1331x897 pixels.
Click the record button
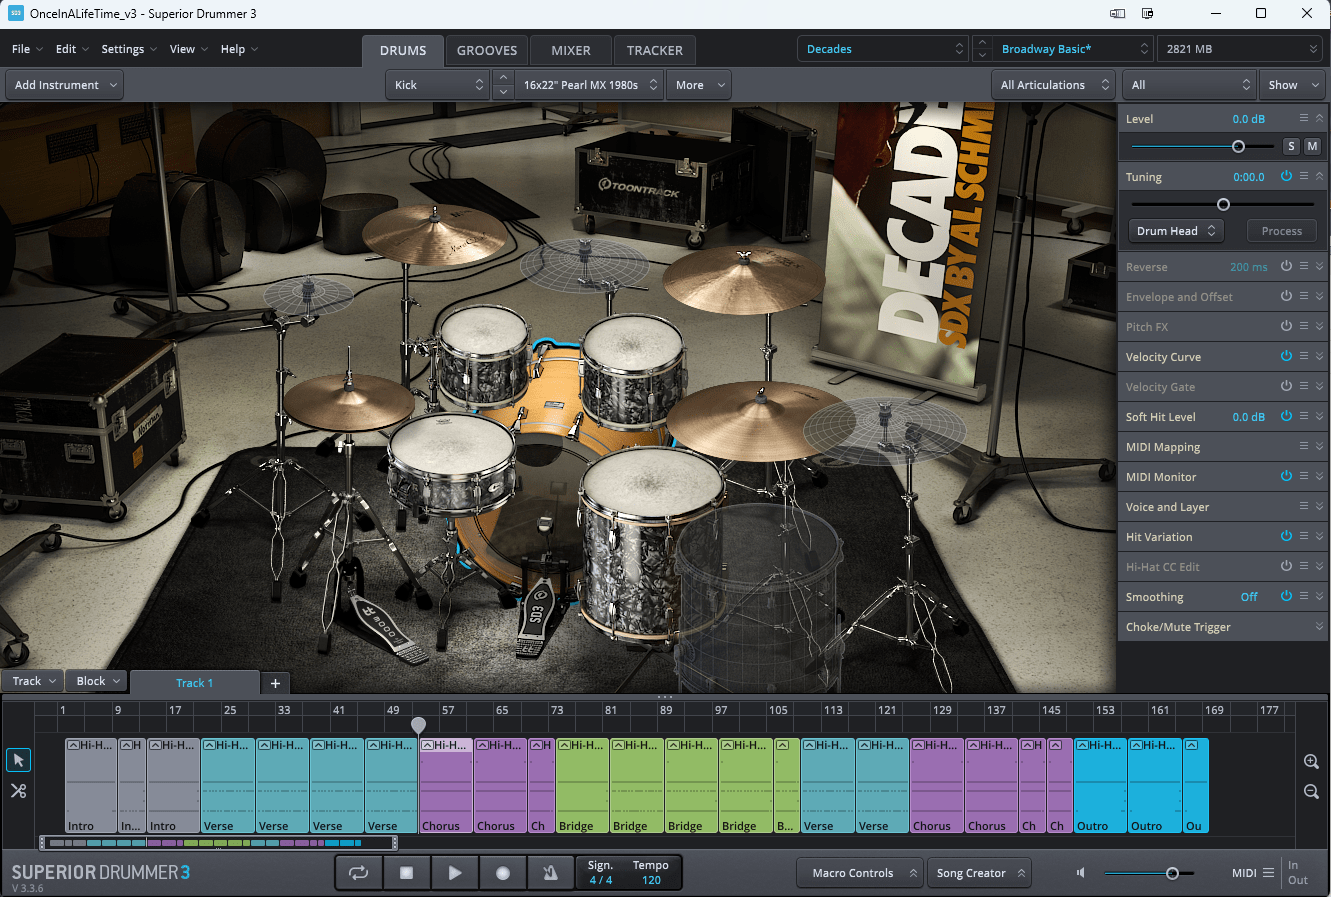click(x=503, y=873)
